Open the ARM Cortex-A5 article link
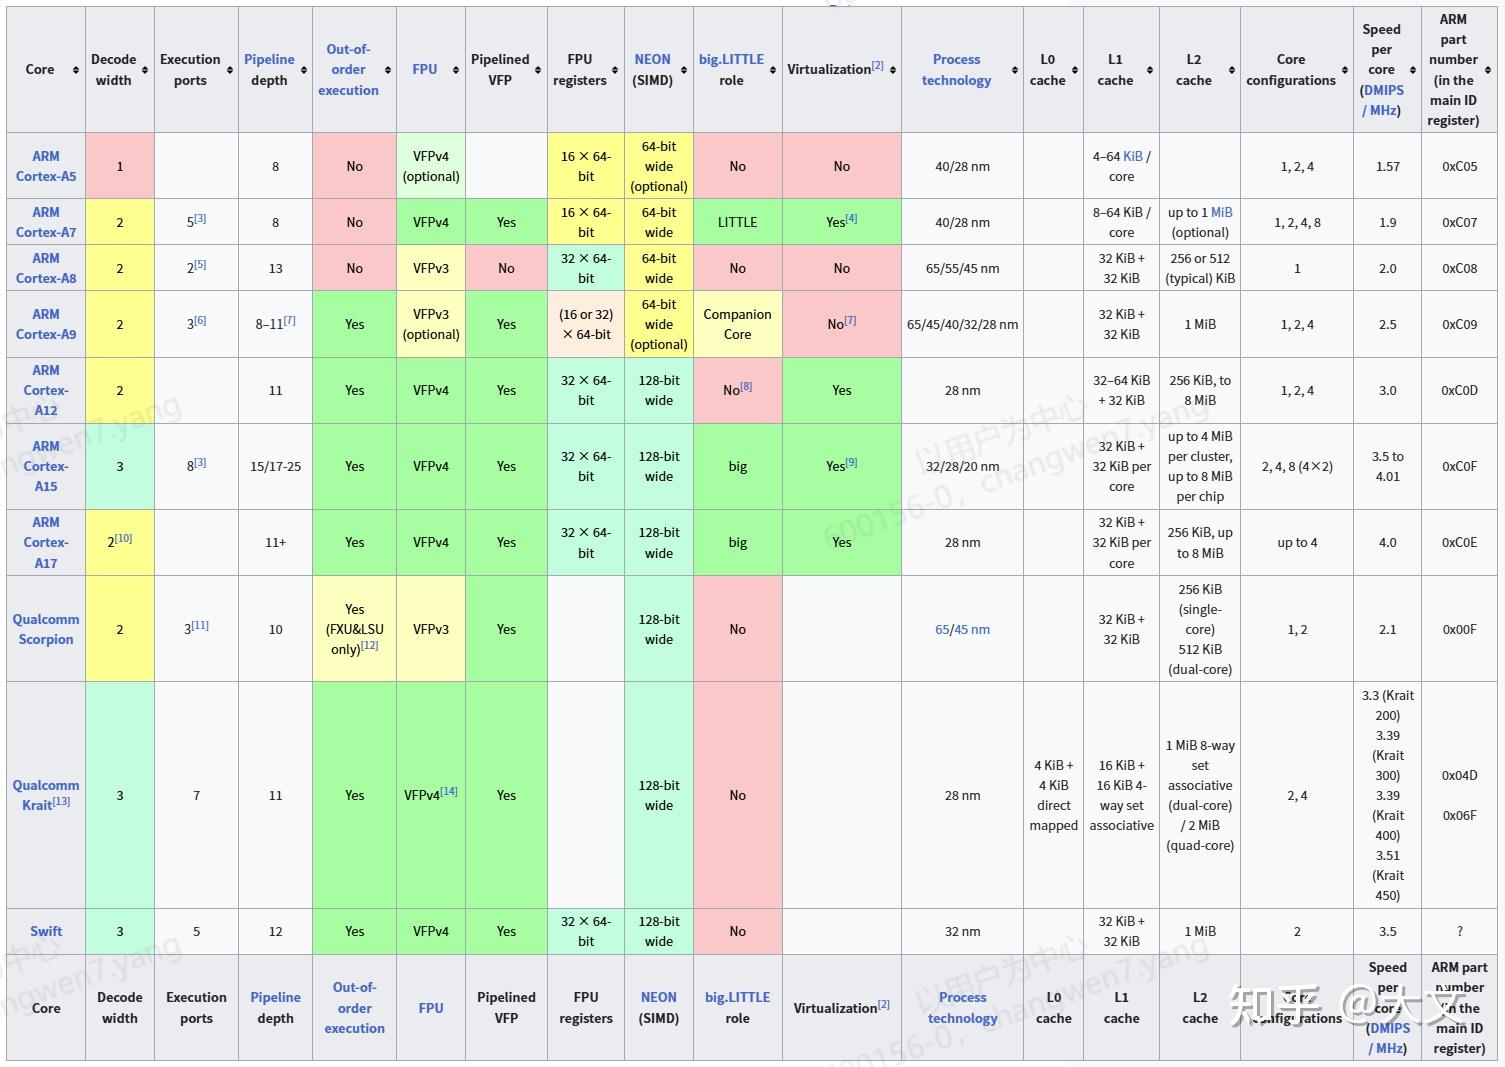 point(46,166)
